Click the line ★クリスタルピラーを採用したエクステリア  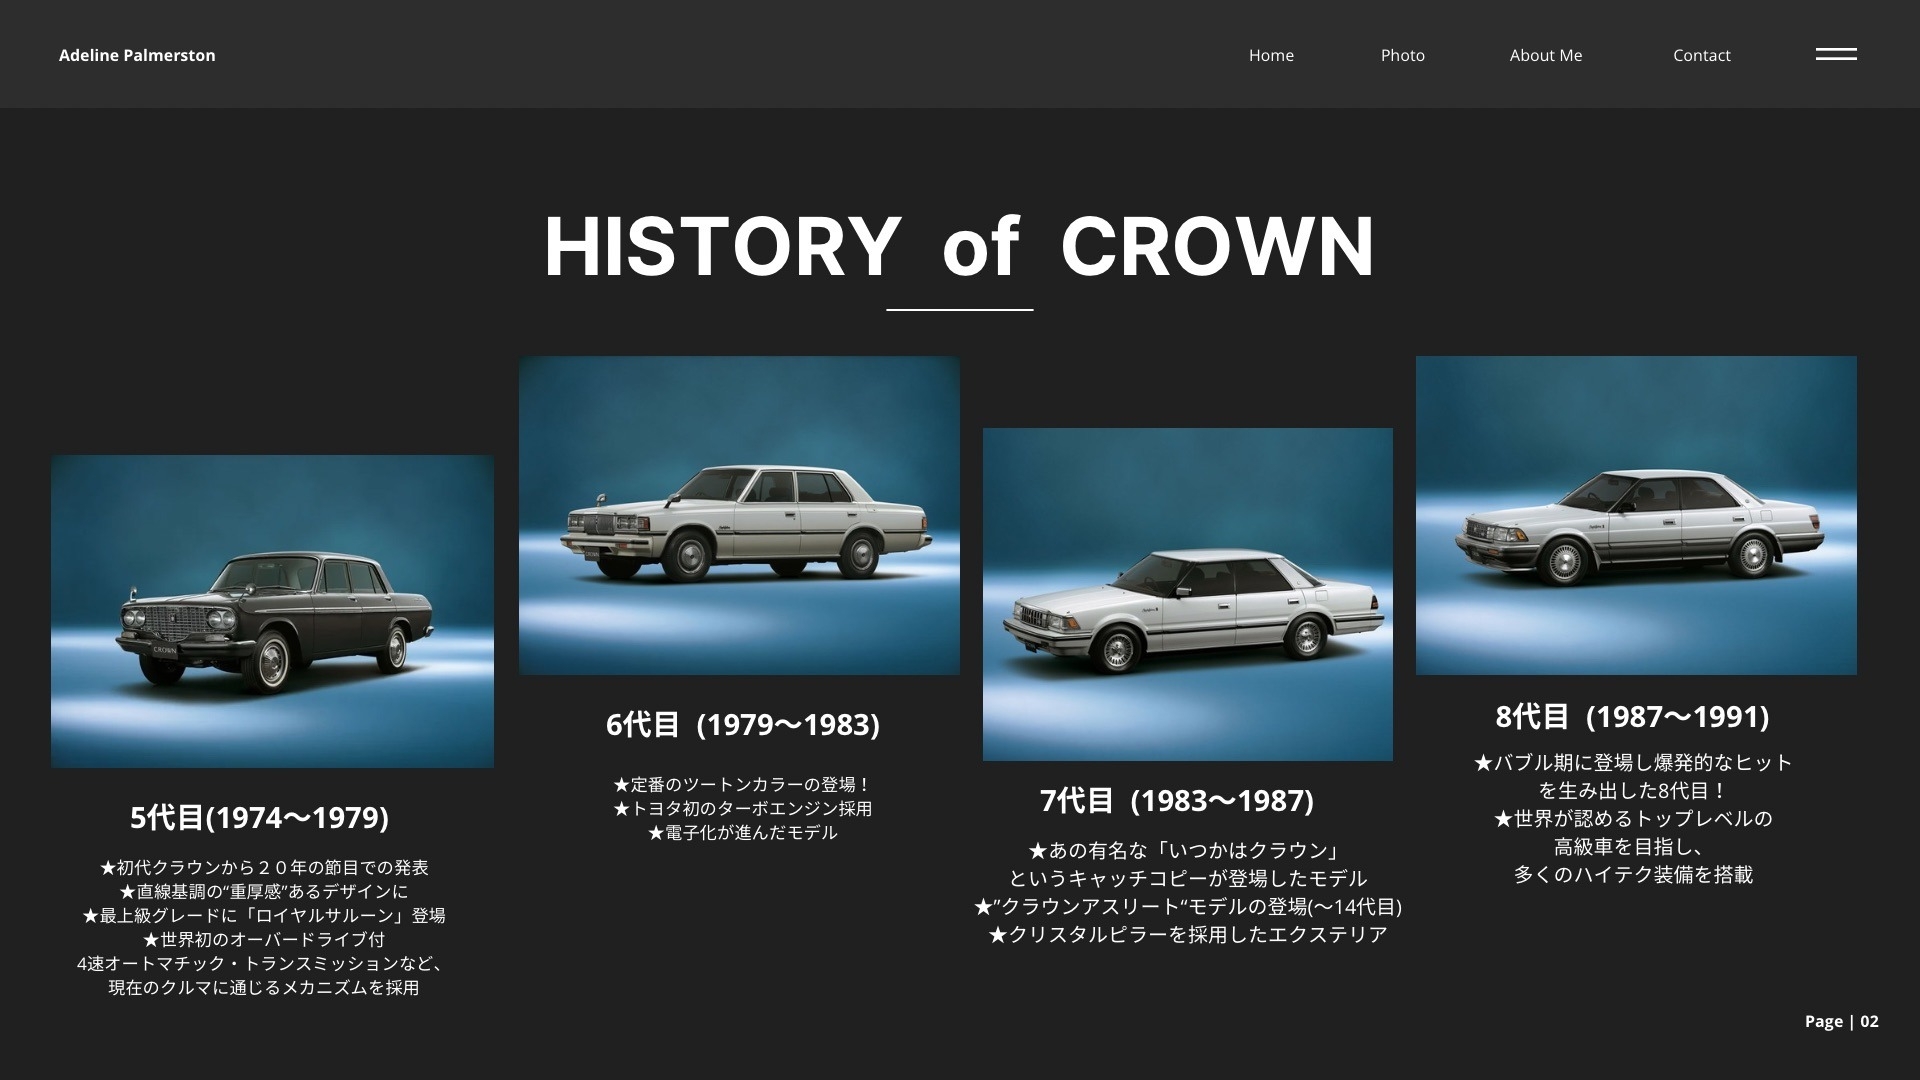[x=1187, y=934]
